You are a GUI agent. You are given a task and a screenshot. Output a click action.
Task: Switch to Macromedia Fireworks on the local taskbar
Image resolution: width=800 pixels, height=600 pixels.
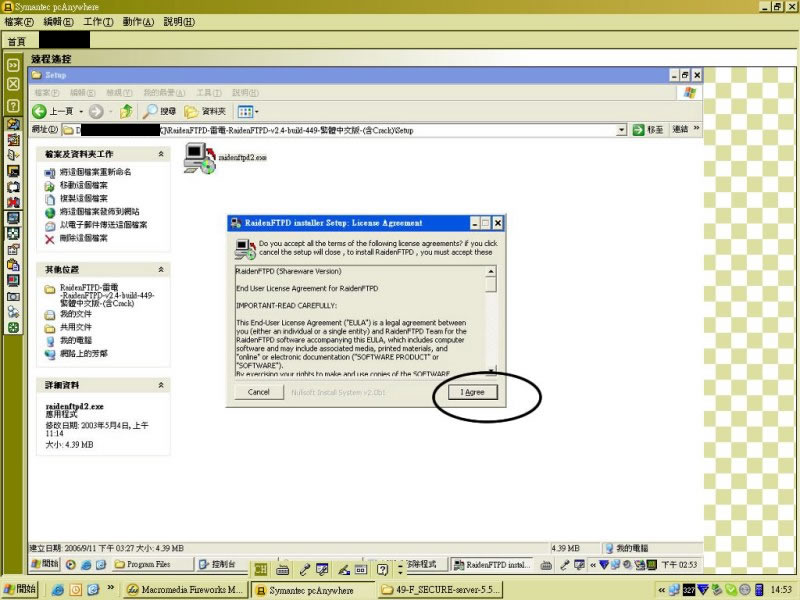pos(186,590)
